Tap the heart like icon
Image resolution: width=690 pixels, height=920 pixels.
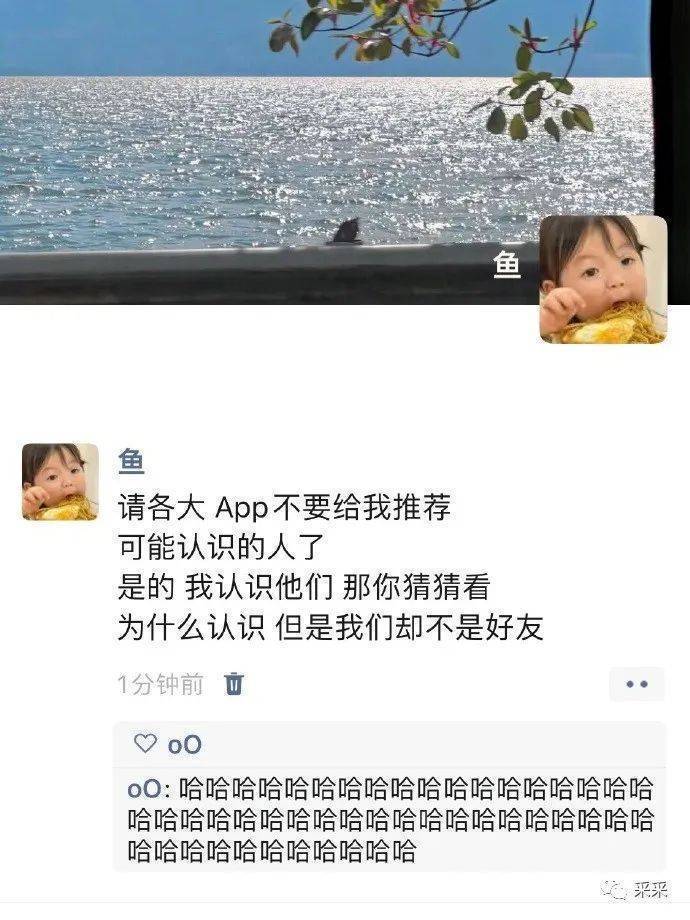(146, 743)
